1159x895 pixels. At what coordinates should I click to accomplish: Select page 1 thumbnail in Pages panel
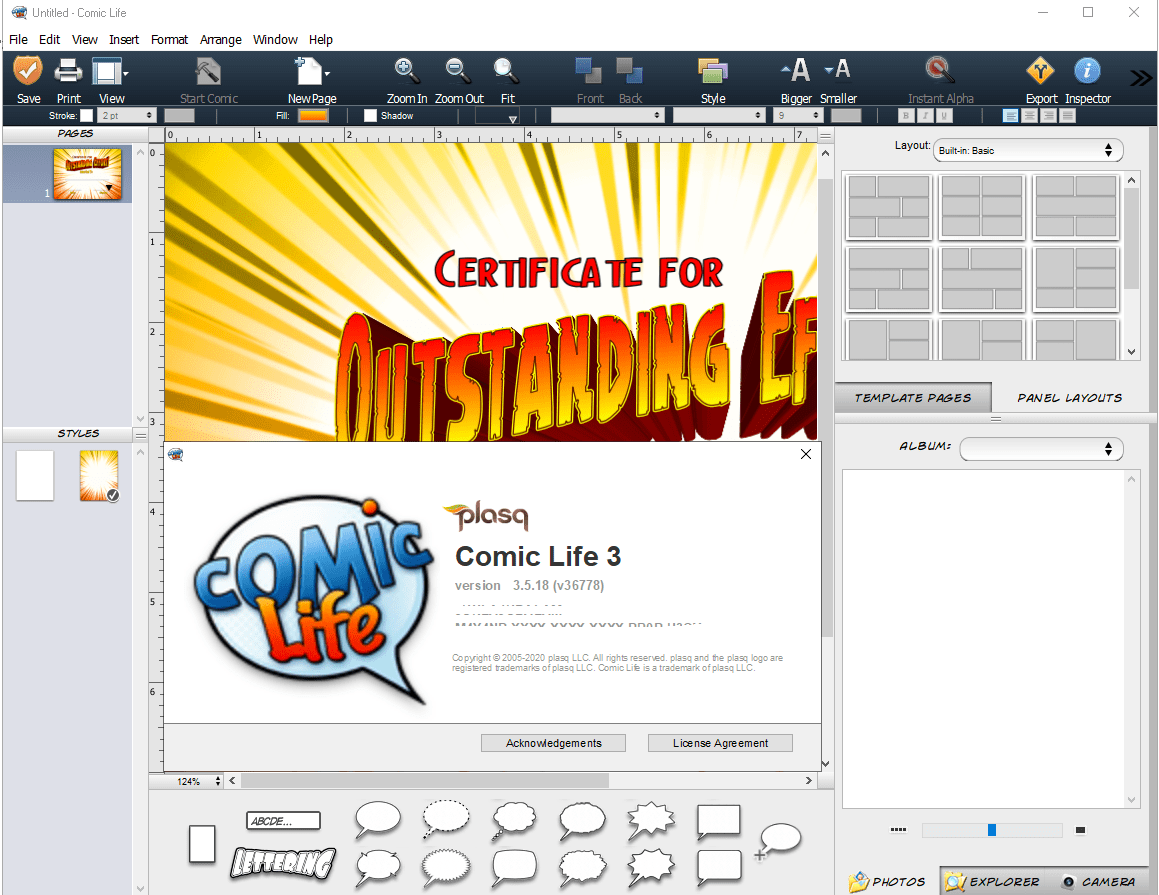click(87, 174)
